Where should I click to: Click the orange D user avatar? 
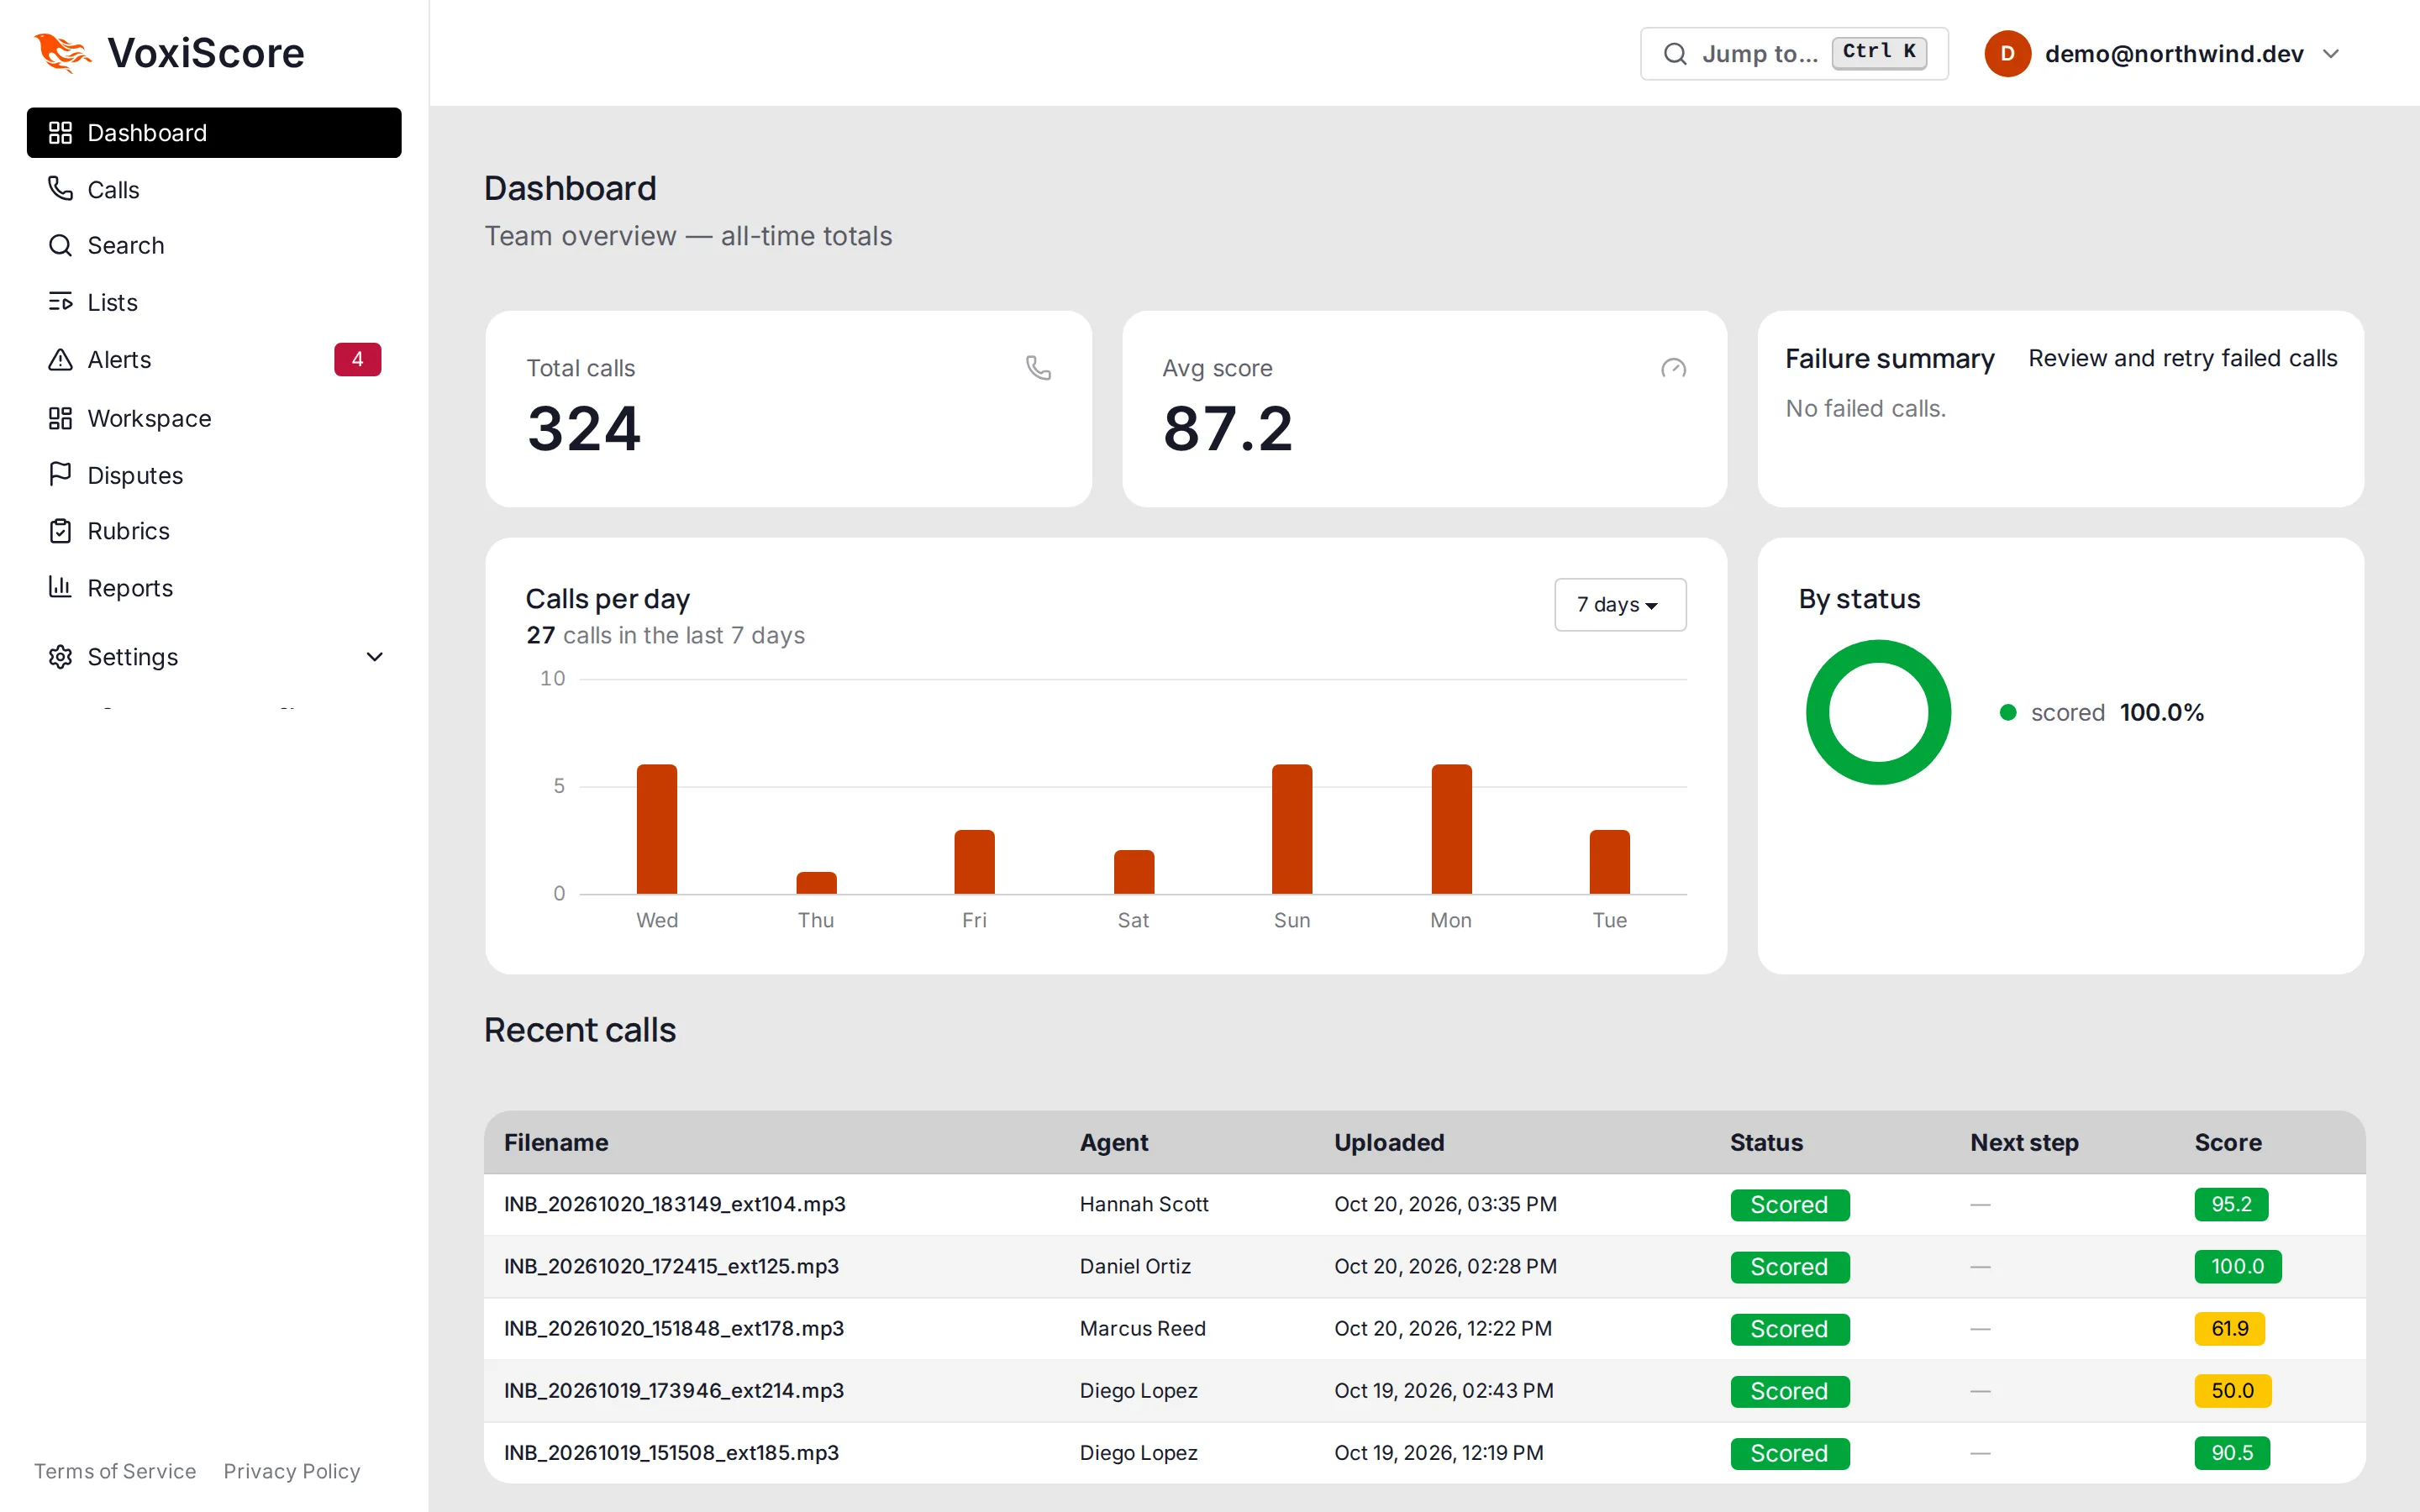[2007, 53]
